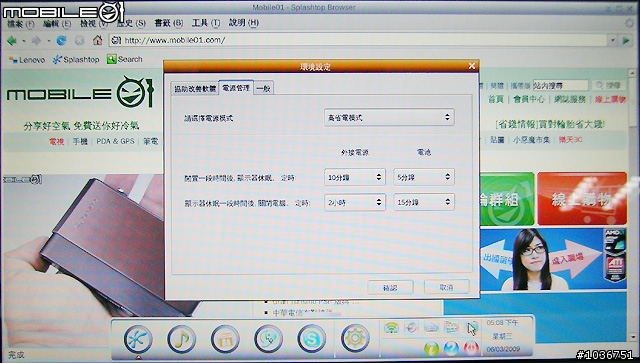
Task: Click the network globe tray icon
Action: [x=411, y=327]
